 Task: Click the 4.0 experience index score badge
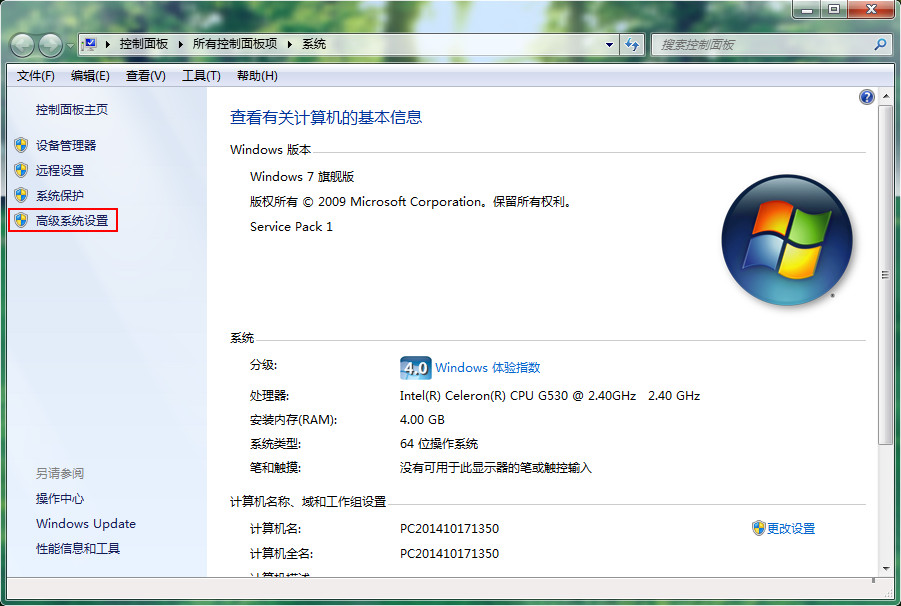[415, 368]
